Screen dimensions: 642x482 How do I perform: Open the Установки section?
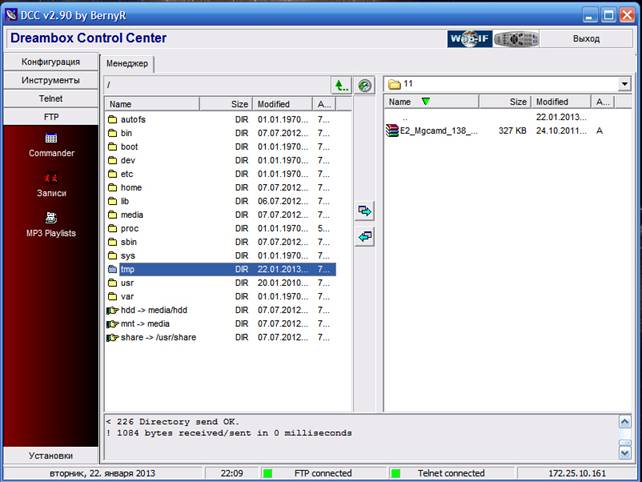coord(51,455)
